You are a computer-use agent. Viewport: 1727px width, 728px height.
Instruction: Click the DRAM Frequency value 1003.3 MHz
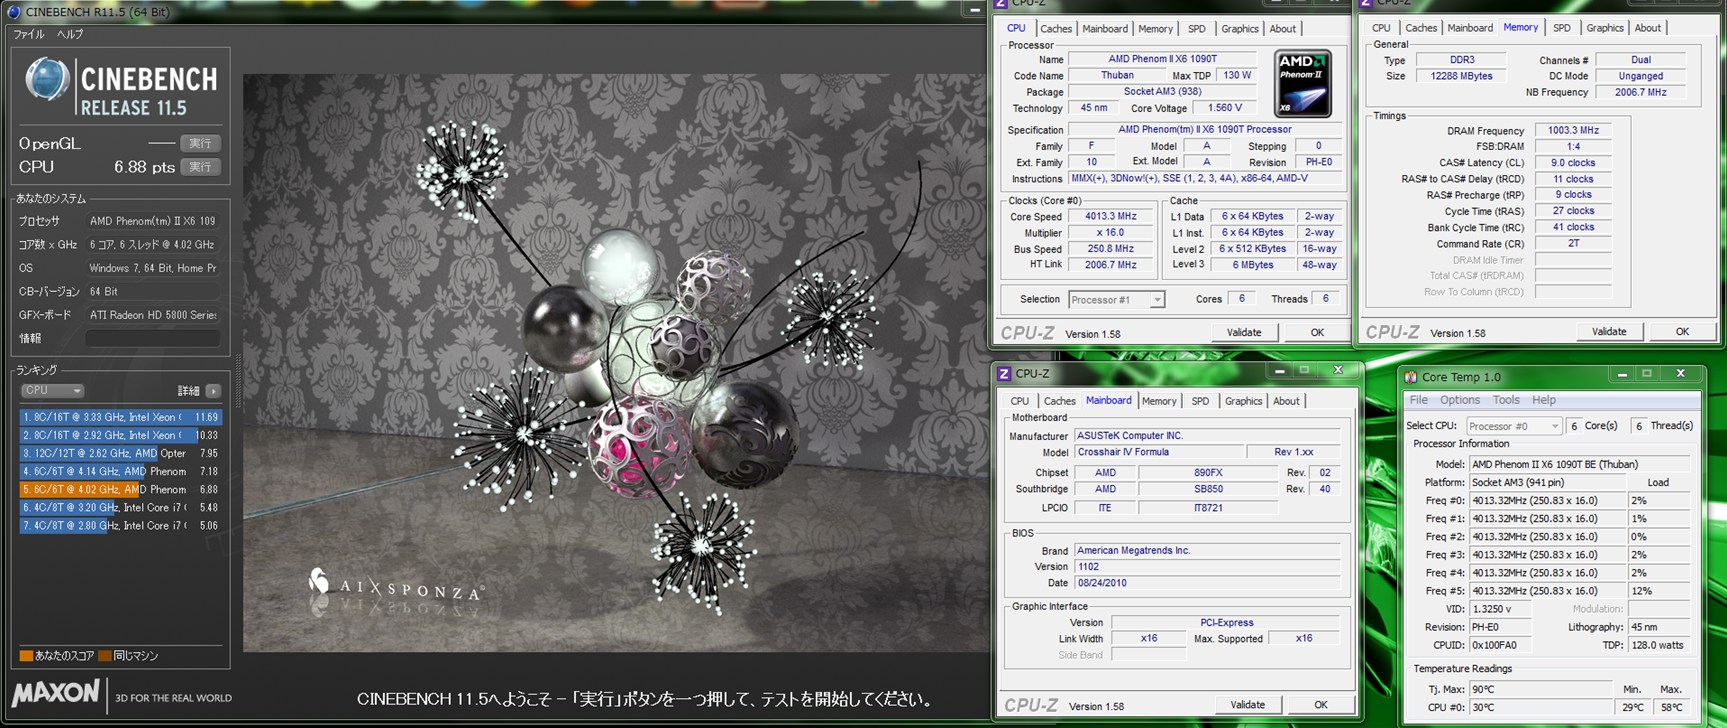[x=1573, y=130]
